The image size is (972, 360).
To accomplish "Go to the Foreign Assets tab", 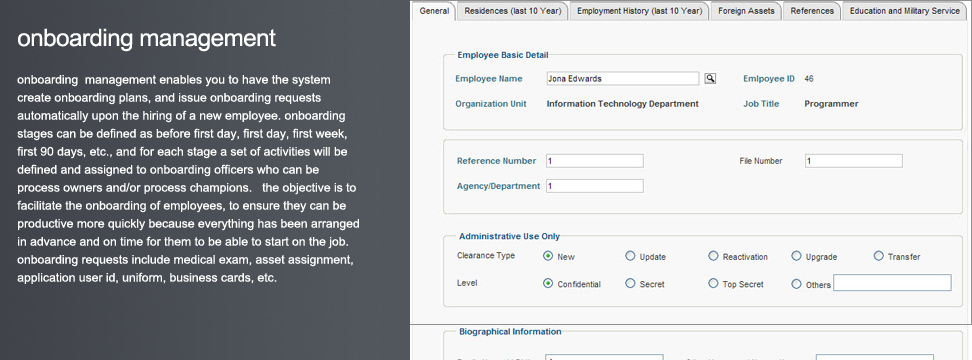I will [746, 11].
